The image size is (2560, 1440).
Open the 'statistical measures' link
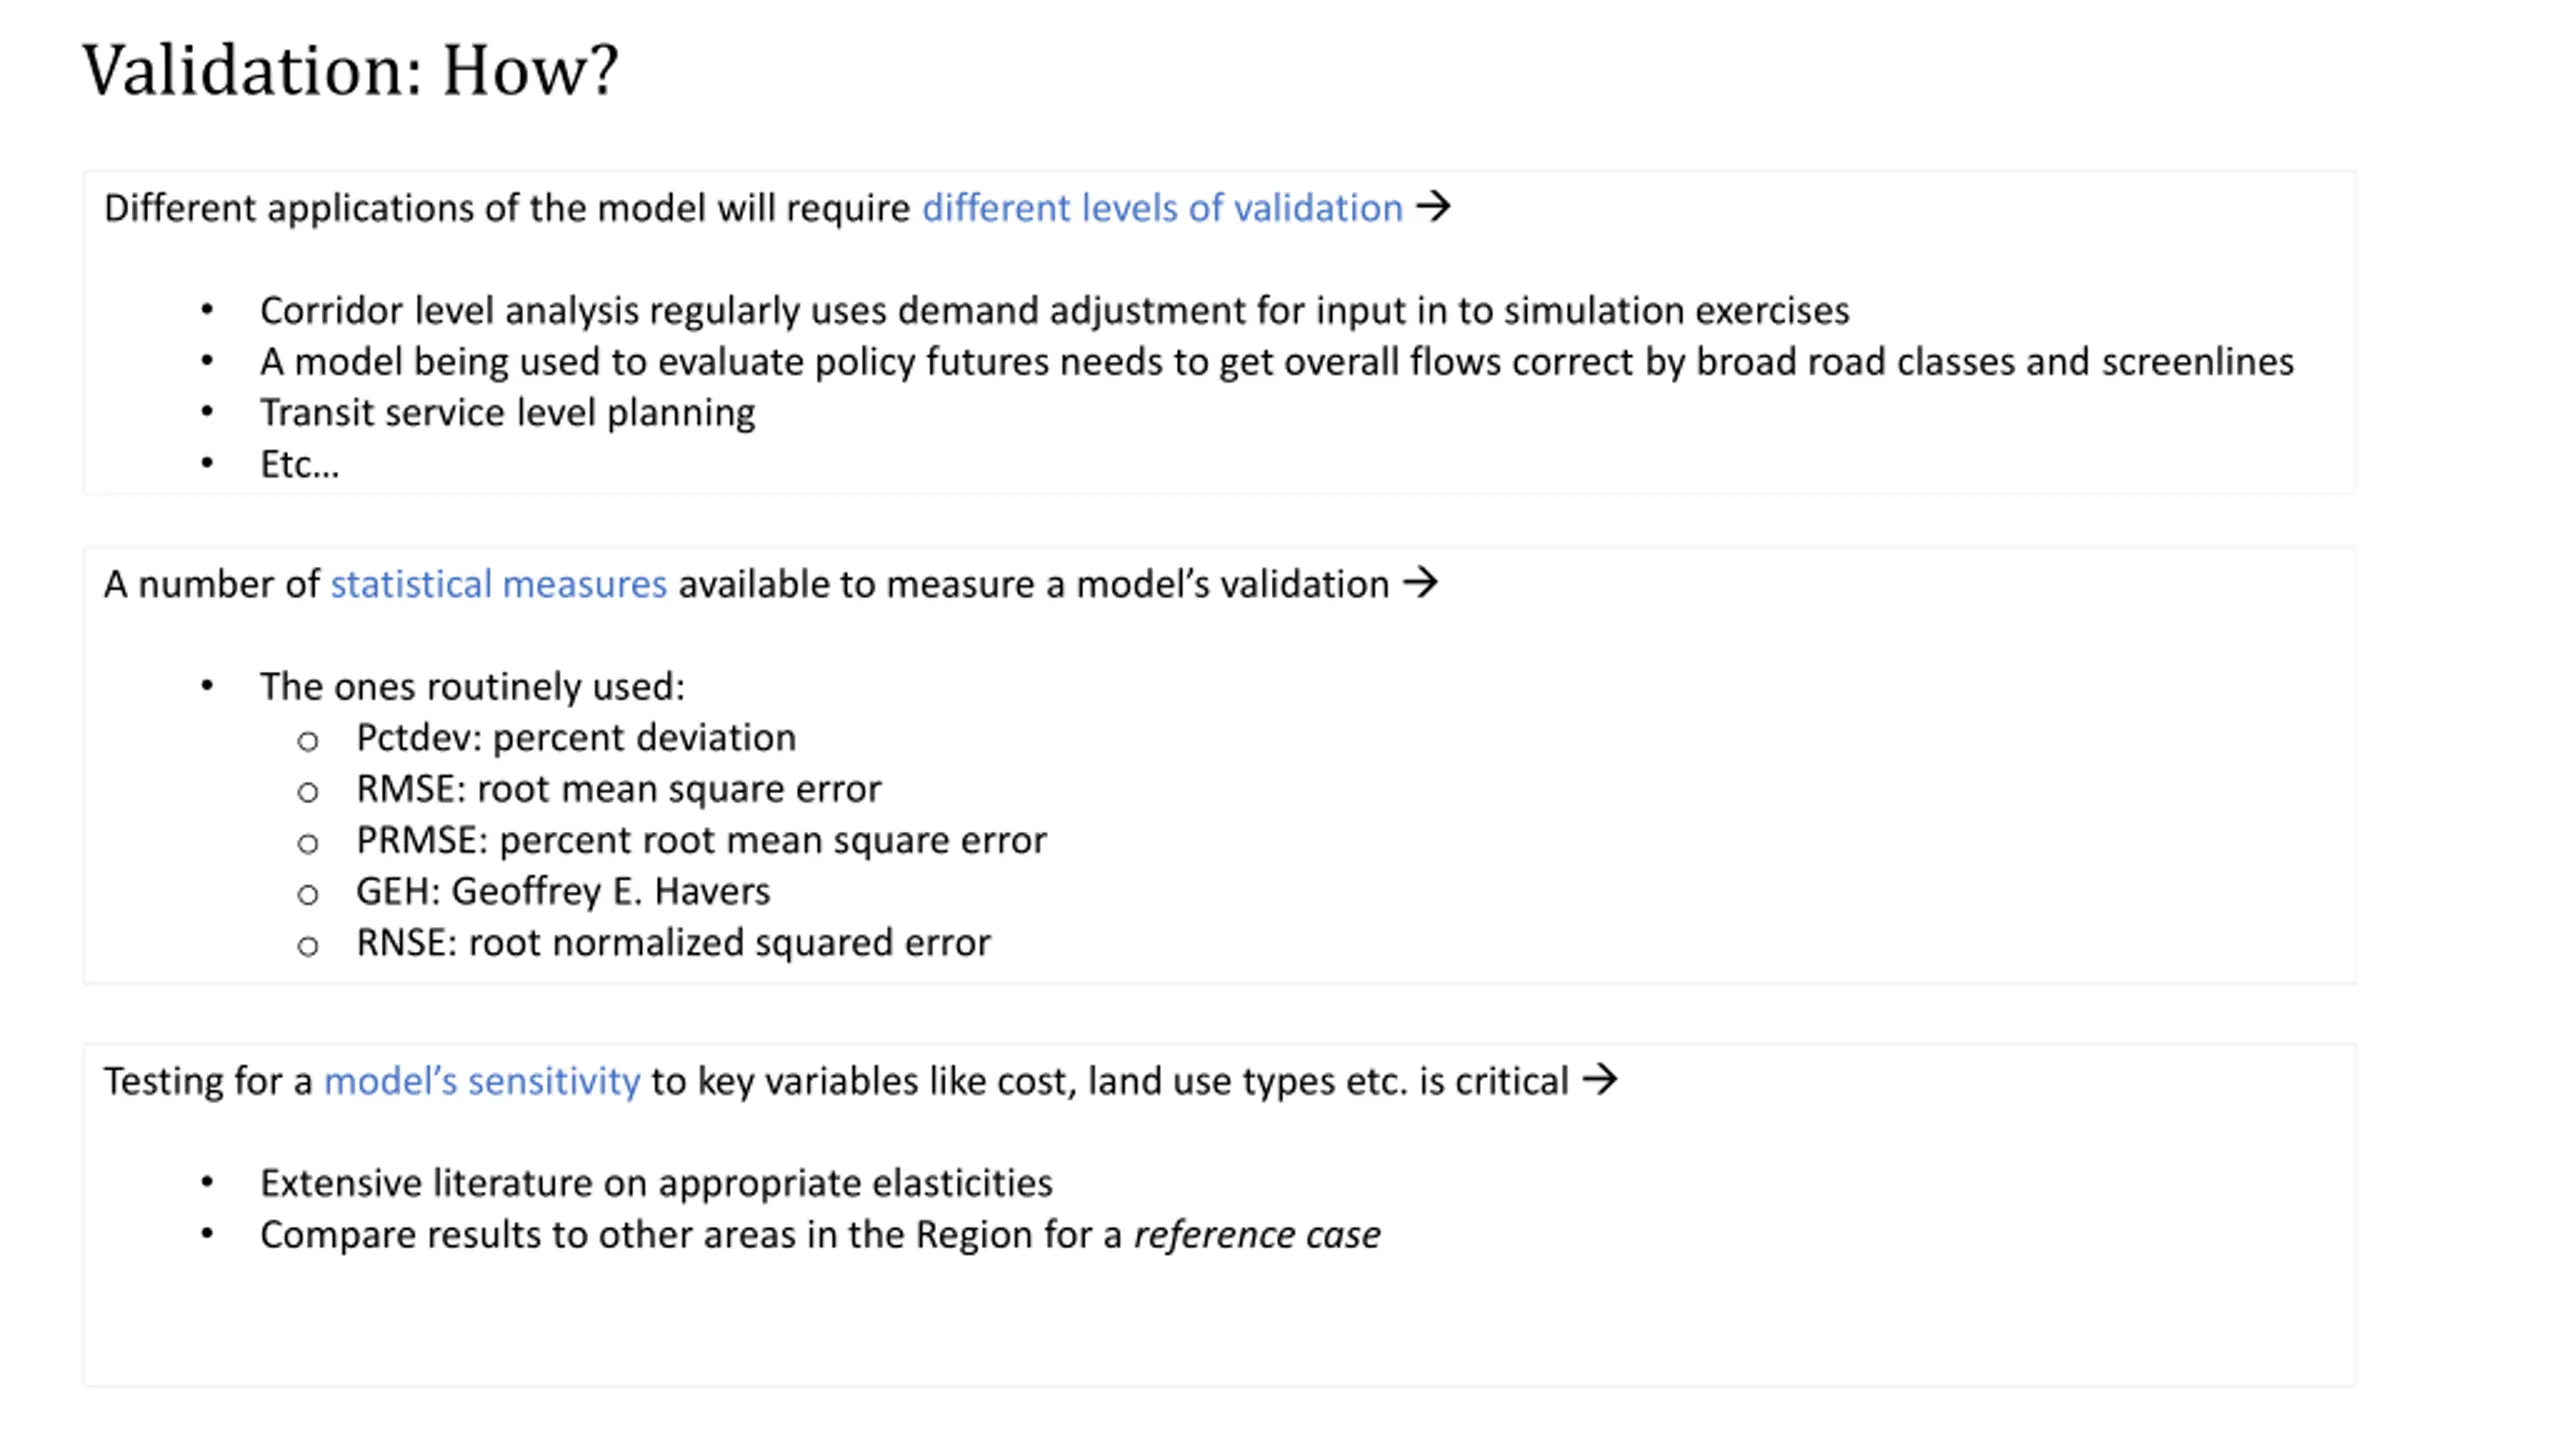click(498, 584)
